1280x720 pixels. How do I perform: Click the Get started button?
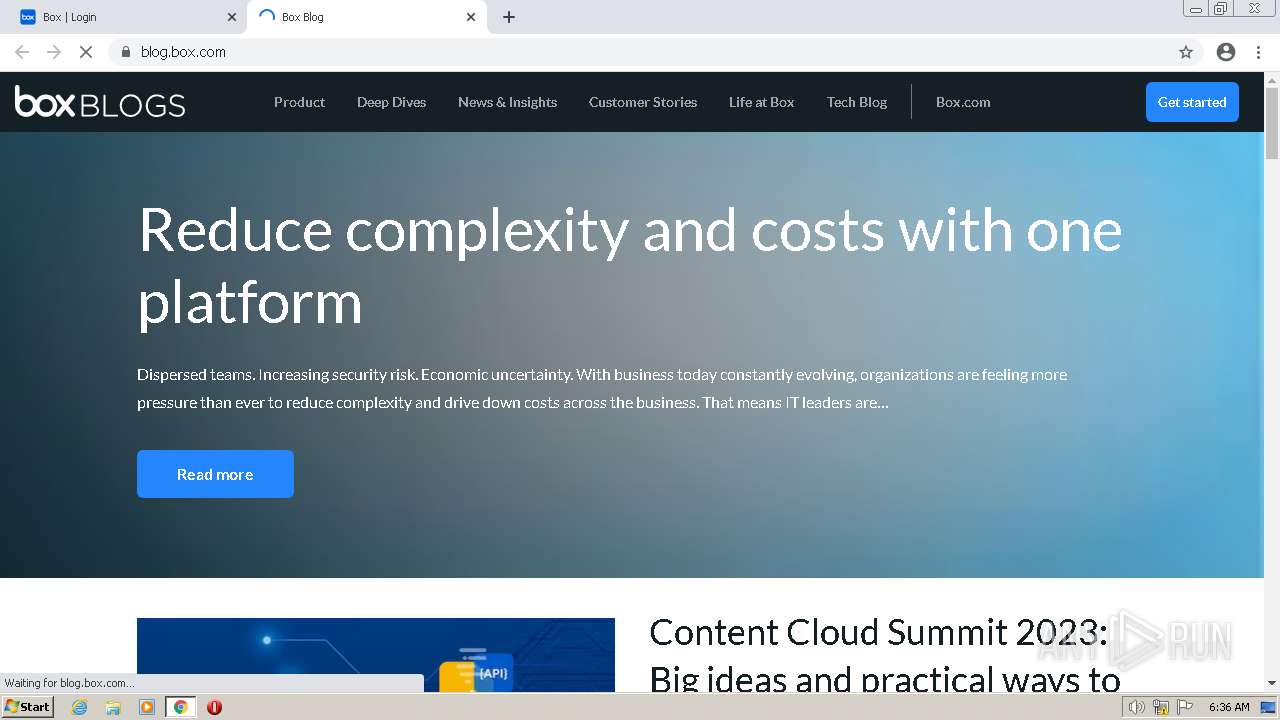1192,102
